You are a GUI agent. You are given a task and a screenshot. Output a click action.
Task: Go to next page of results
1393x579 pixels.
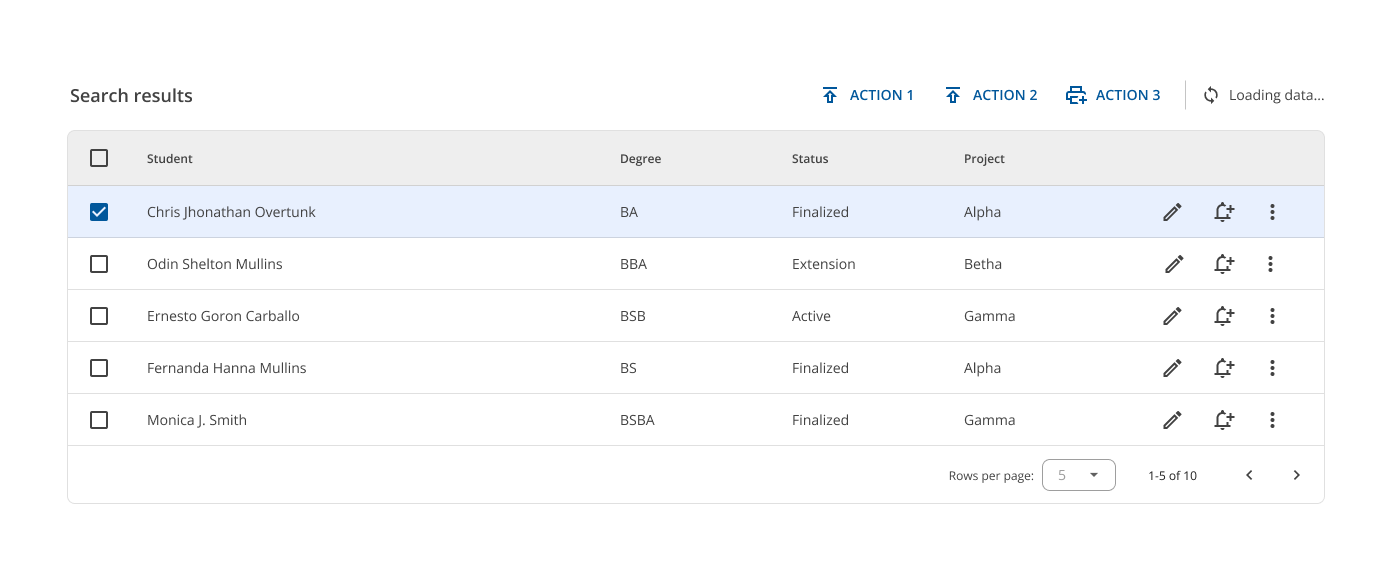click(1297, 475)
